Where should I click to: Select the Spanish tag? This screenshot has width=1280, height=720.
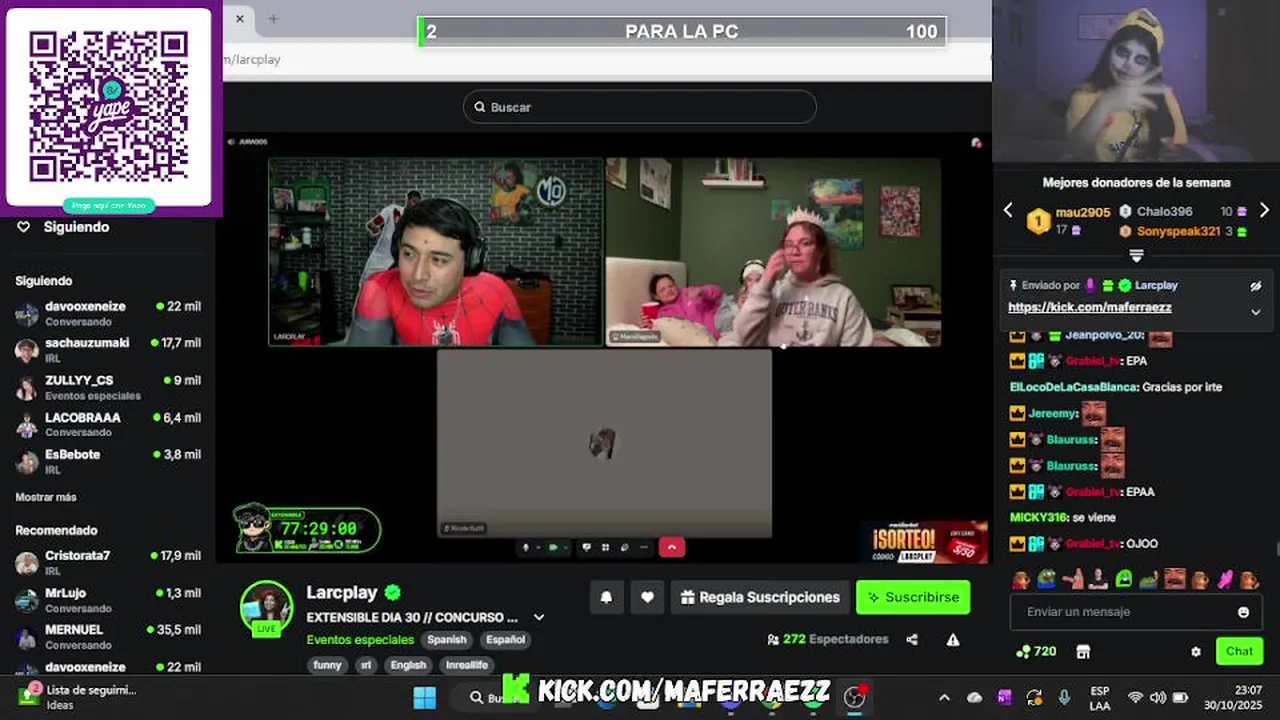click(447, 639)
